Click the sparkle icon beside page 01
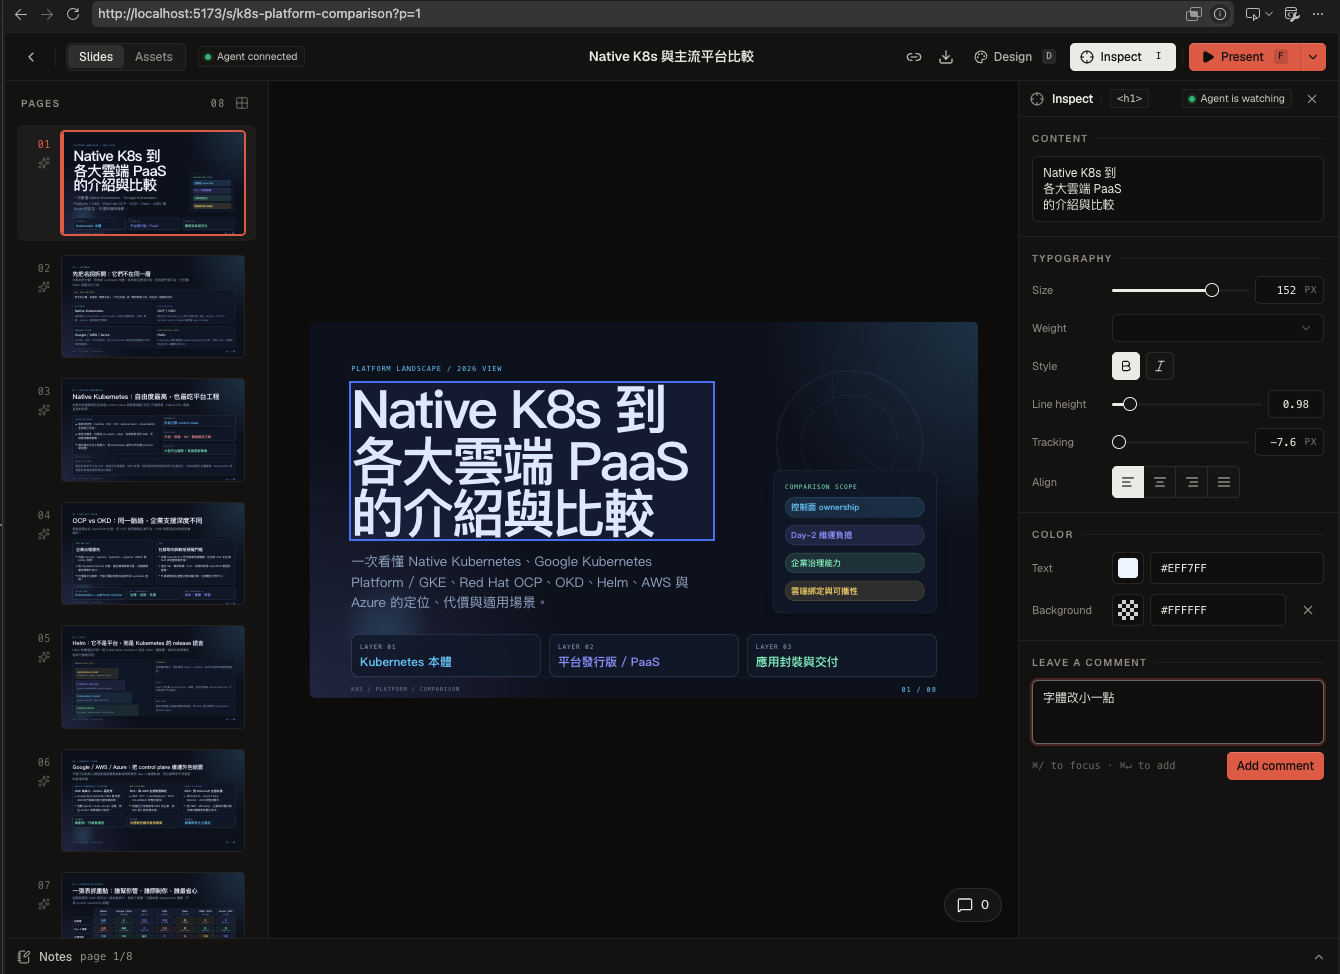Screen dimensions: 1340x974 tap(44, 163)
